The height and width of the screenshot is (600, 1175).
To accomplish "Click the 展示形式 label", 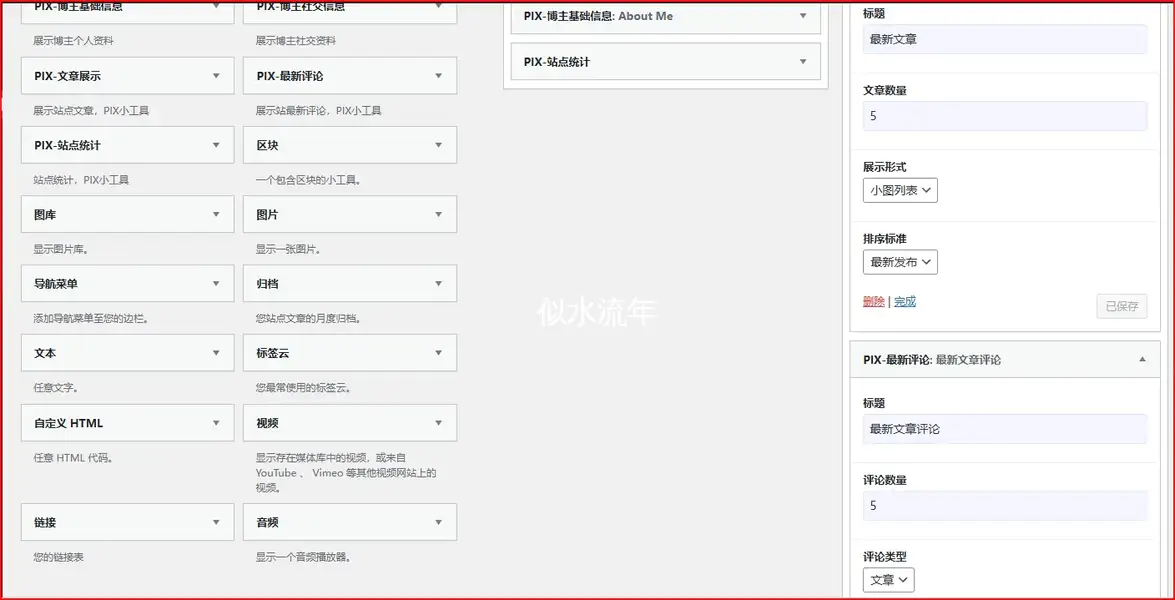I will [885, 167].
